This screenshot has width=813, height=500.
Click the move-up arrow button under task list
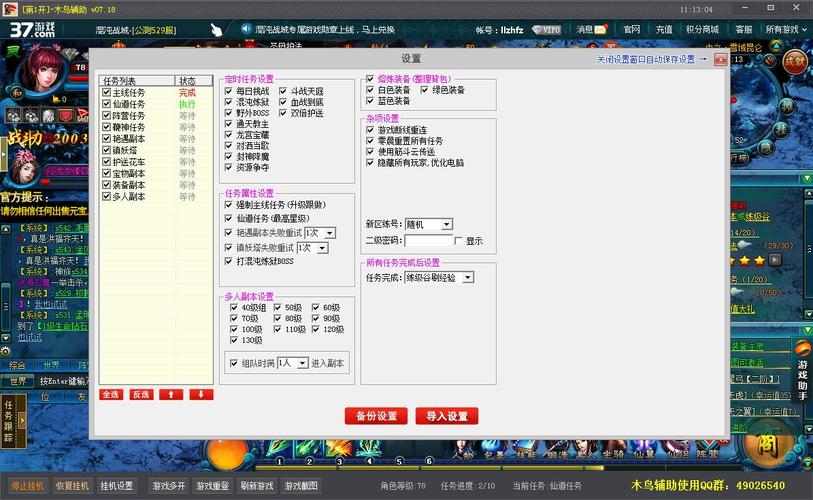pos(171,395)
